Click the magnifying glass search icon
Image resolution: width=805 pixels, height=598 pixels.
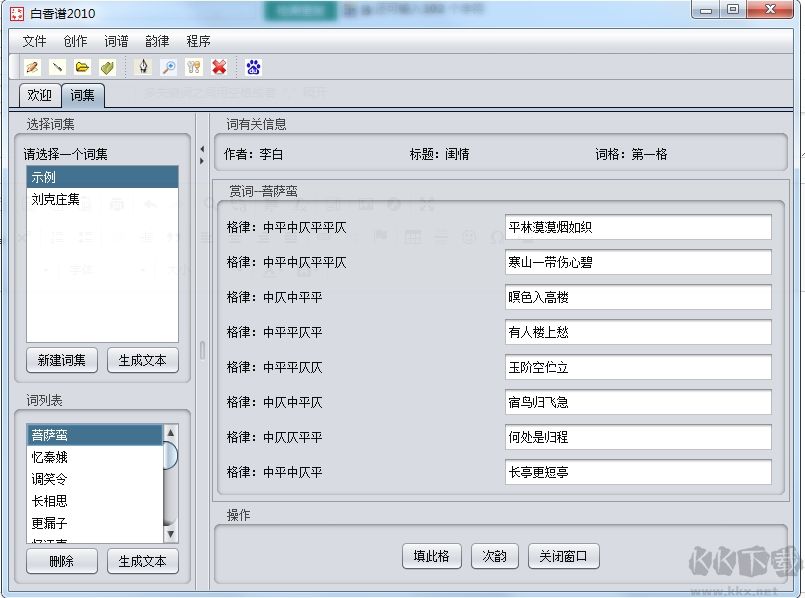pyautogui.click(x=168, y=67)
